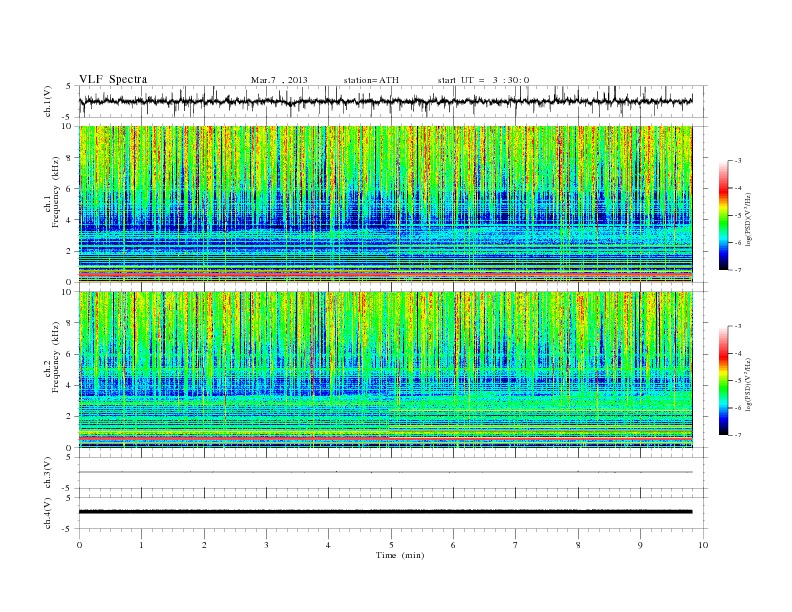The image size is (792, 612).
Task: Click the "-5" tick on ch.1 colorbar
Action: tap(738, 216)
